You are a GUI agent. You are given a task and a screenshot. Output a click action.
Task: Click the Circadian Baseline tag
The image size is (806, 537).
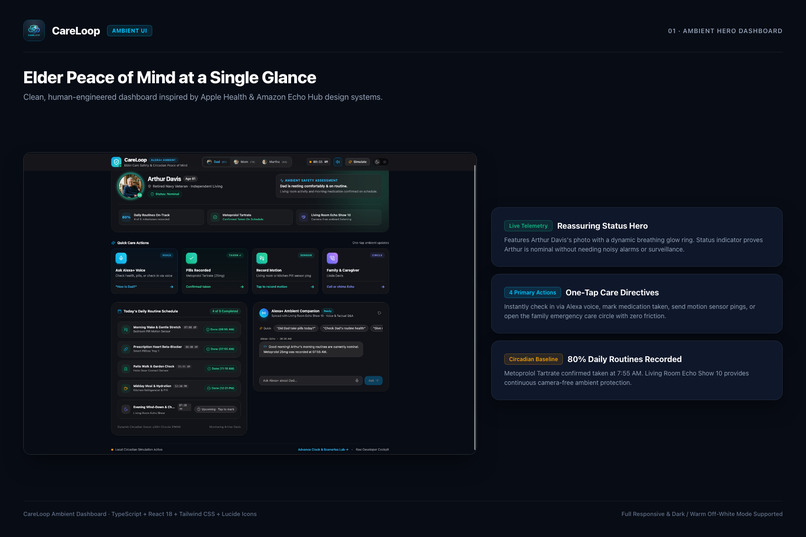coord(533,359)
